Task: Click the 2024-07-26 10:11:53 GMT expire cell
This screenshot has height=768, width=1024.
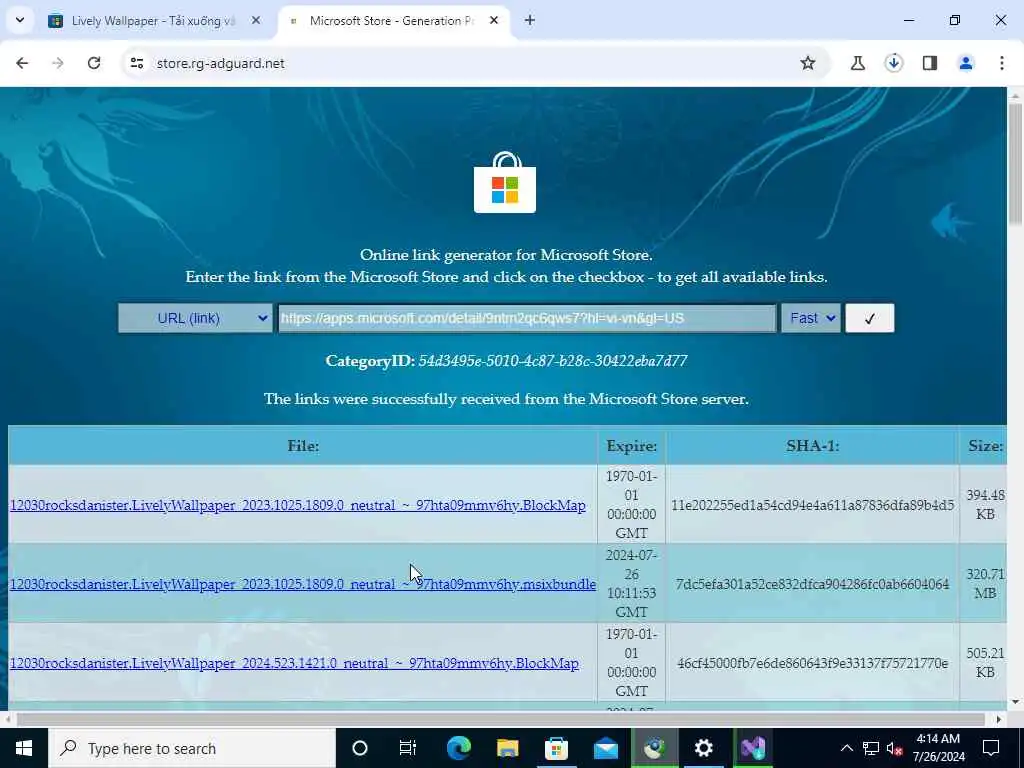Action: [x=632, y=583]
